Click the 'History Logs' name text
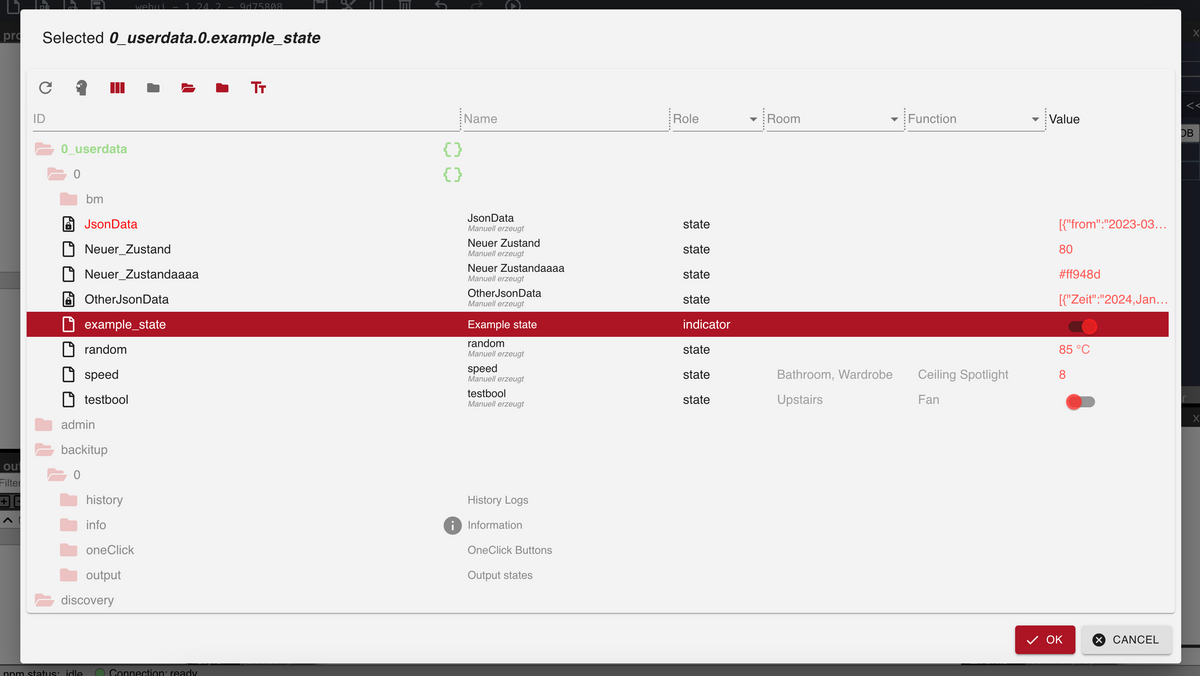1200x676 pixels. [x=497, y=500]
